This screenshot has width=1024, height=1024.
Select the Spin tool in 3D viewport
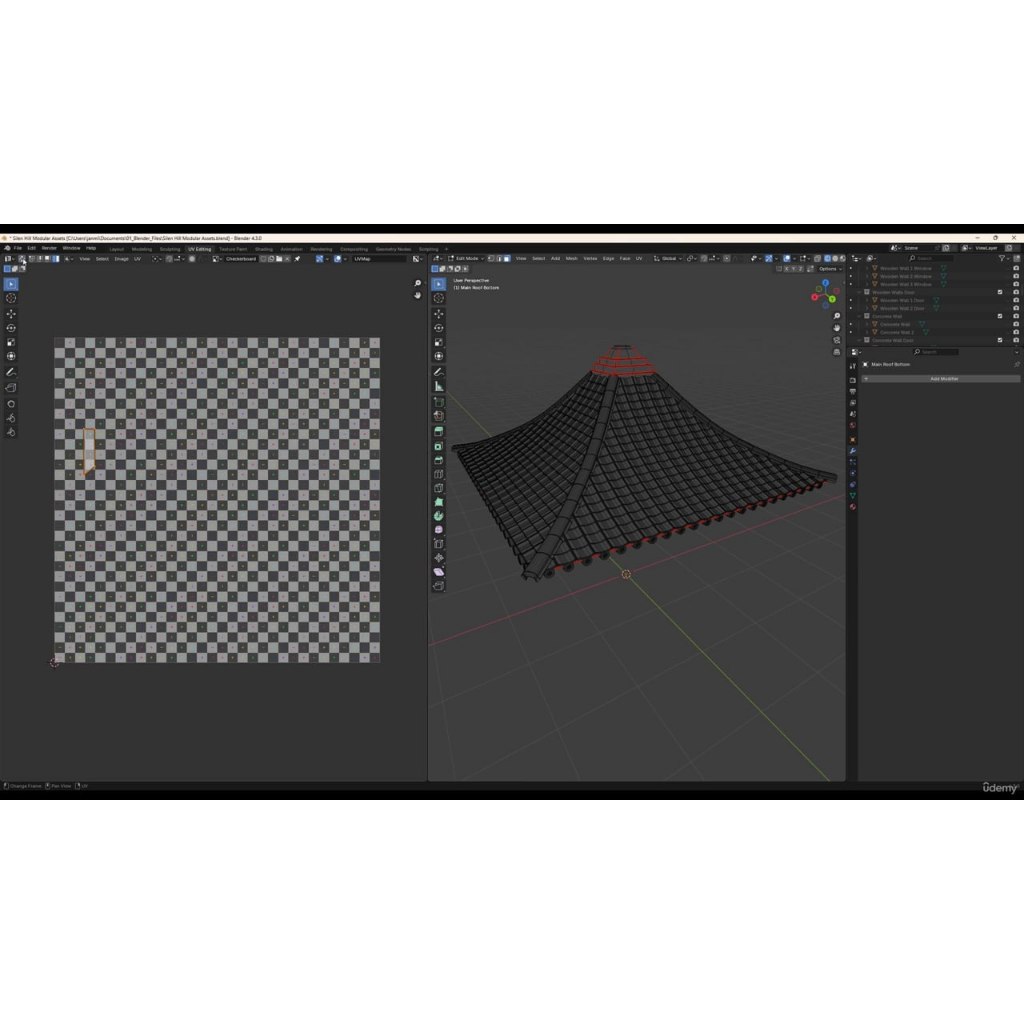[x=439, y=516]
